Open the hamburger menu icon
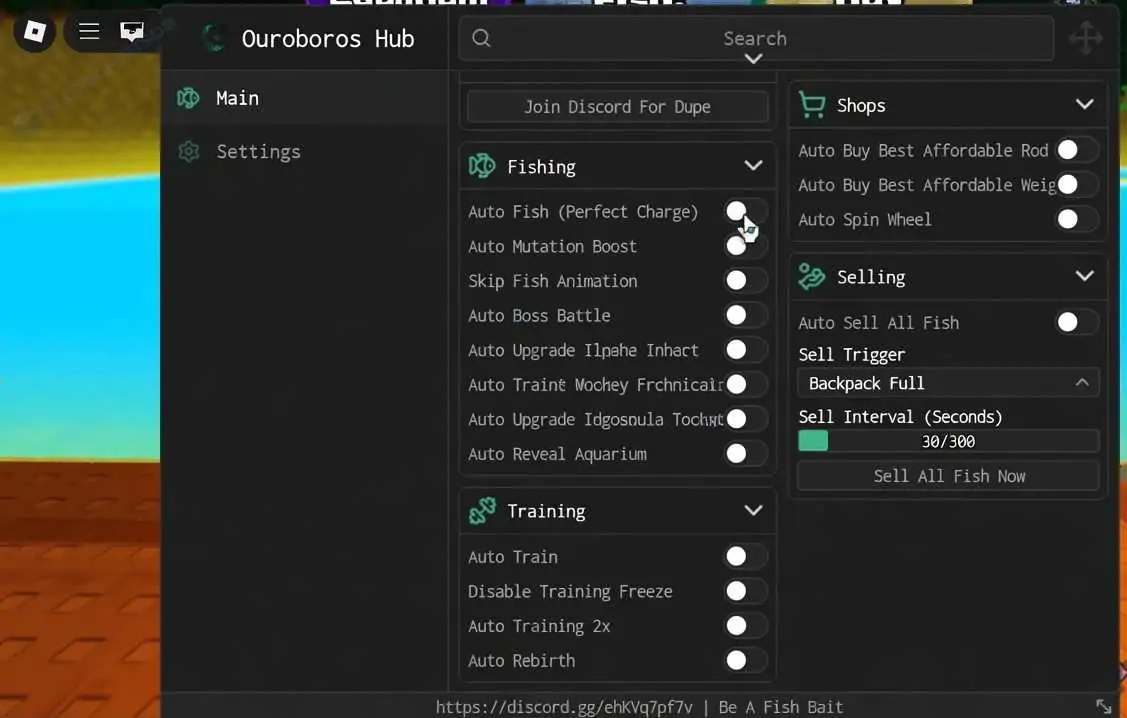This screenshot has height=718, width=1127. (x=89, y=31)
